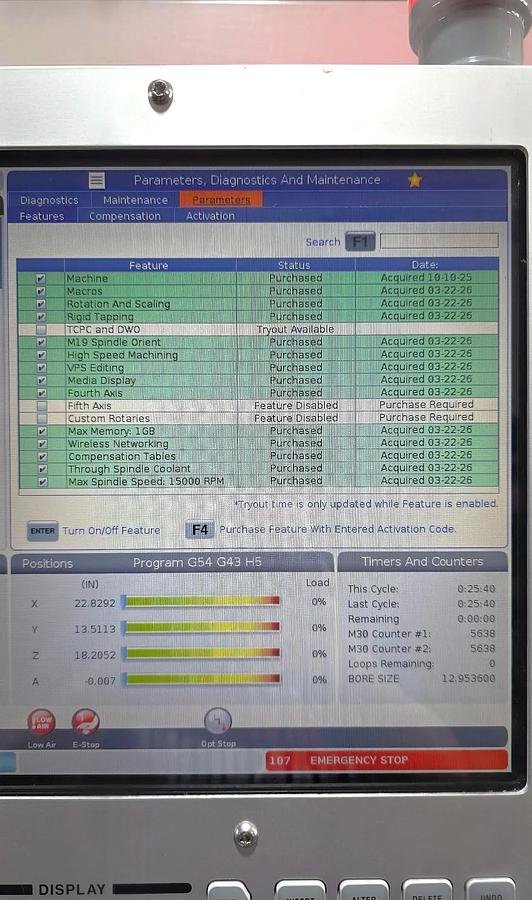Click the F1 search key icon
This screenshot has width=532, height=900.
pyautogui.click(x=360, y=242)
